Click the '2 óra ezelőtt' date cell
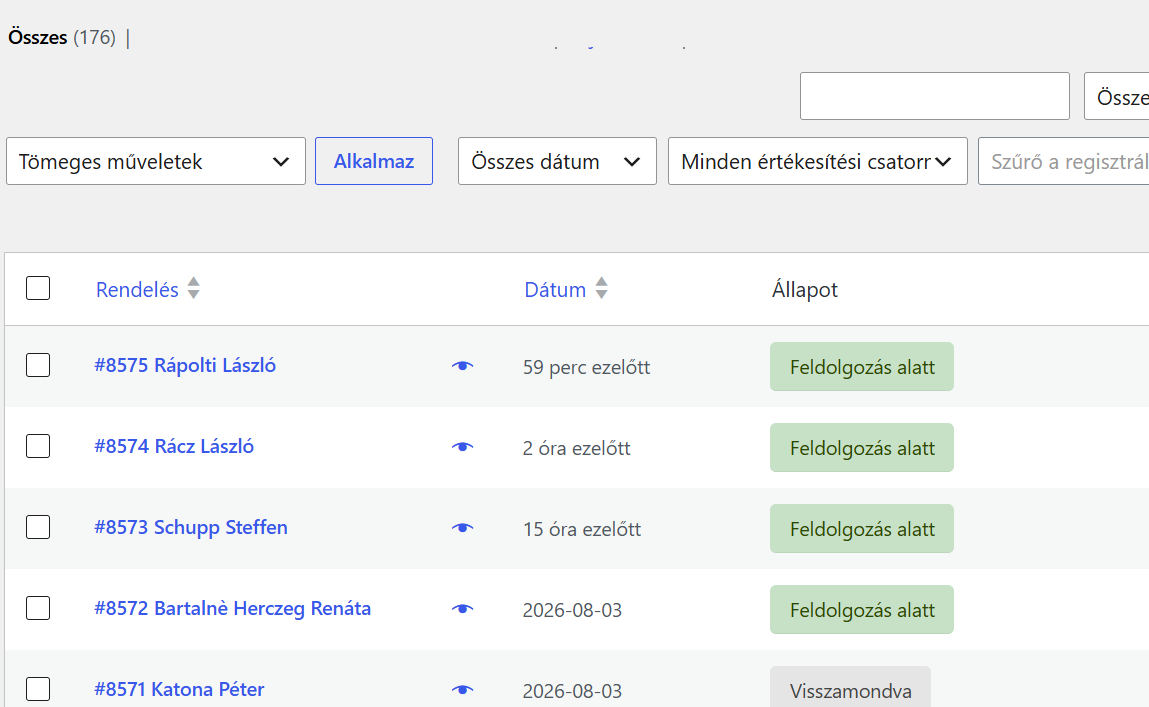 coord(577,448)
